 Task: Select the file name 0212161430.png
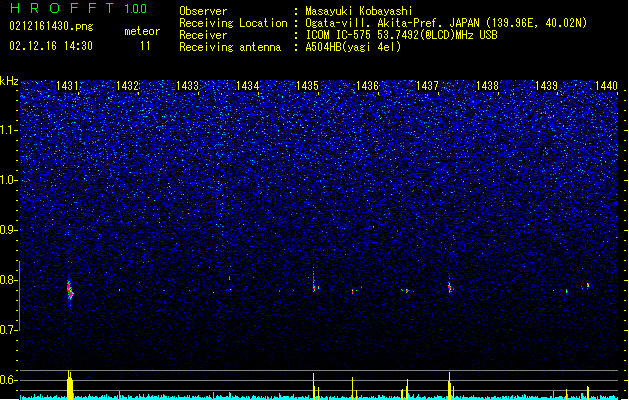click(51, 26)
